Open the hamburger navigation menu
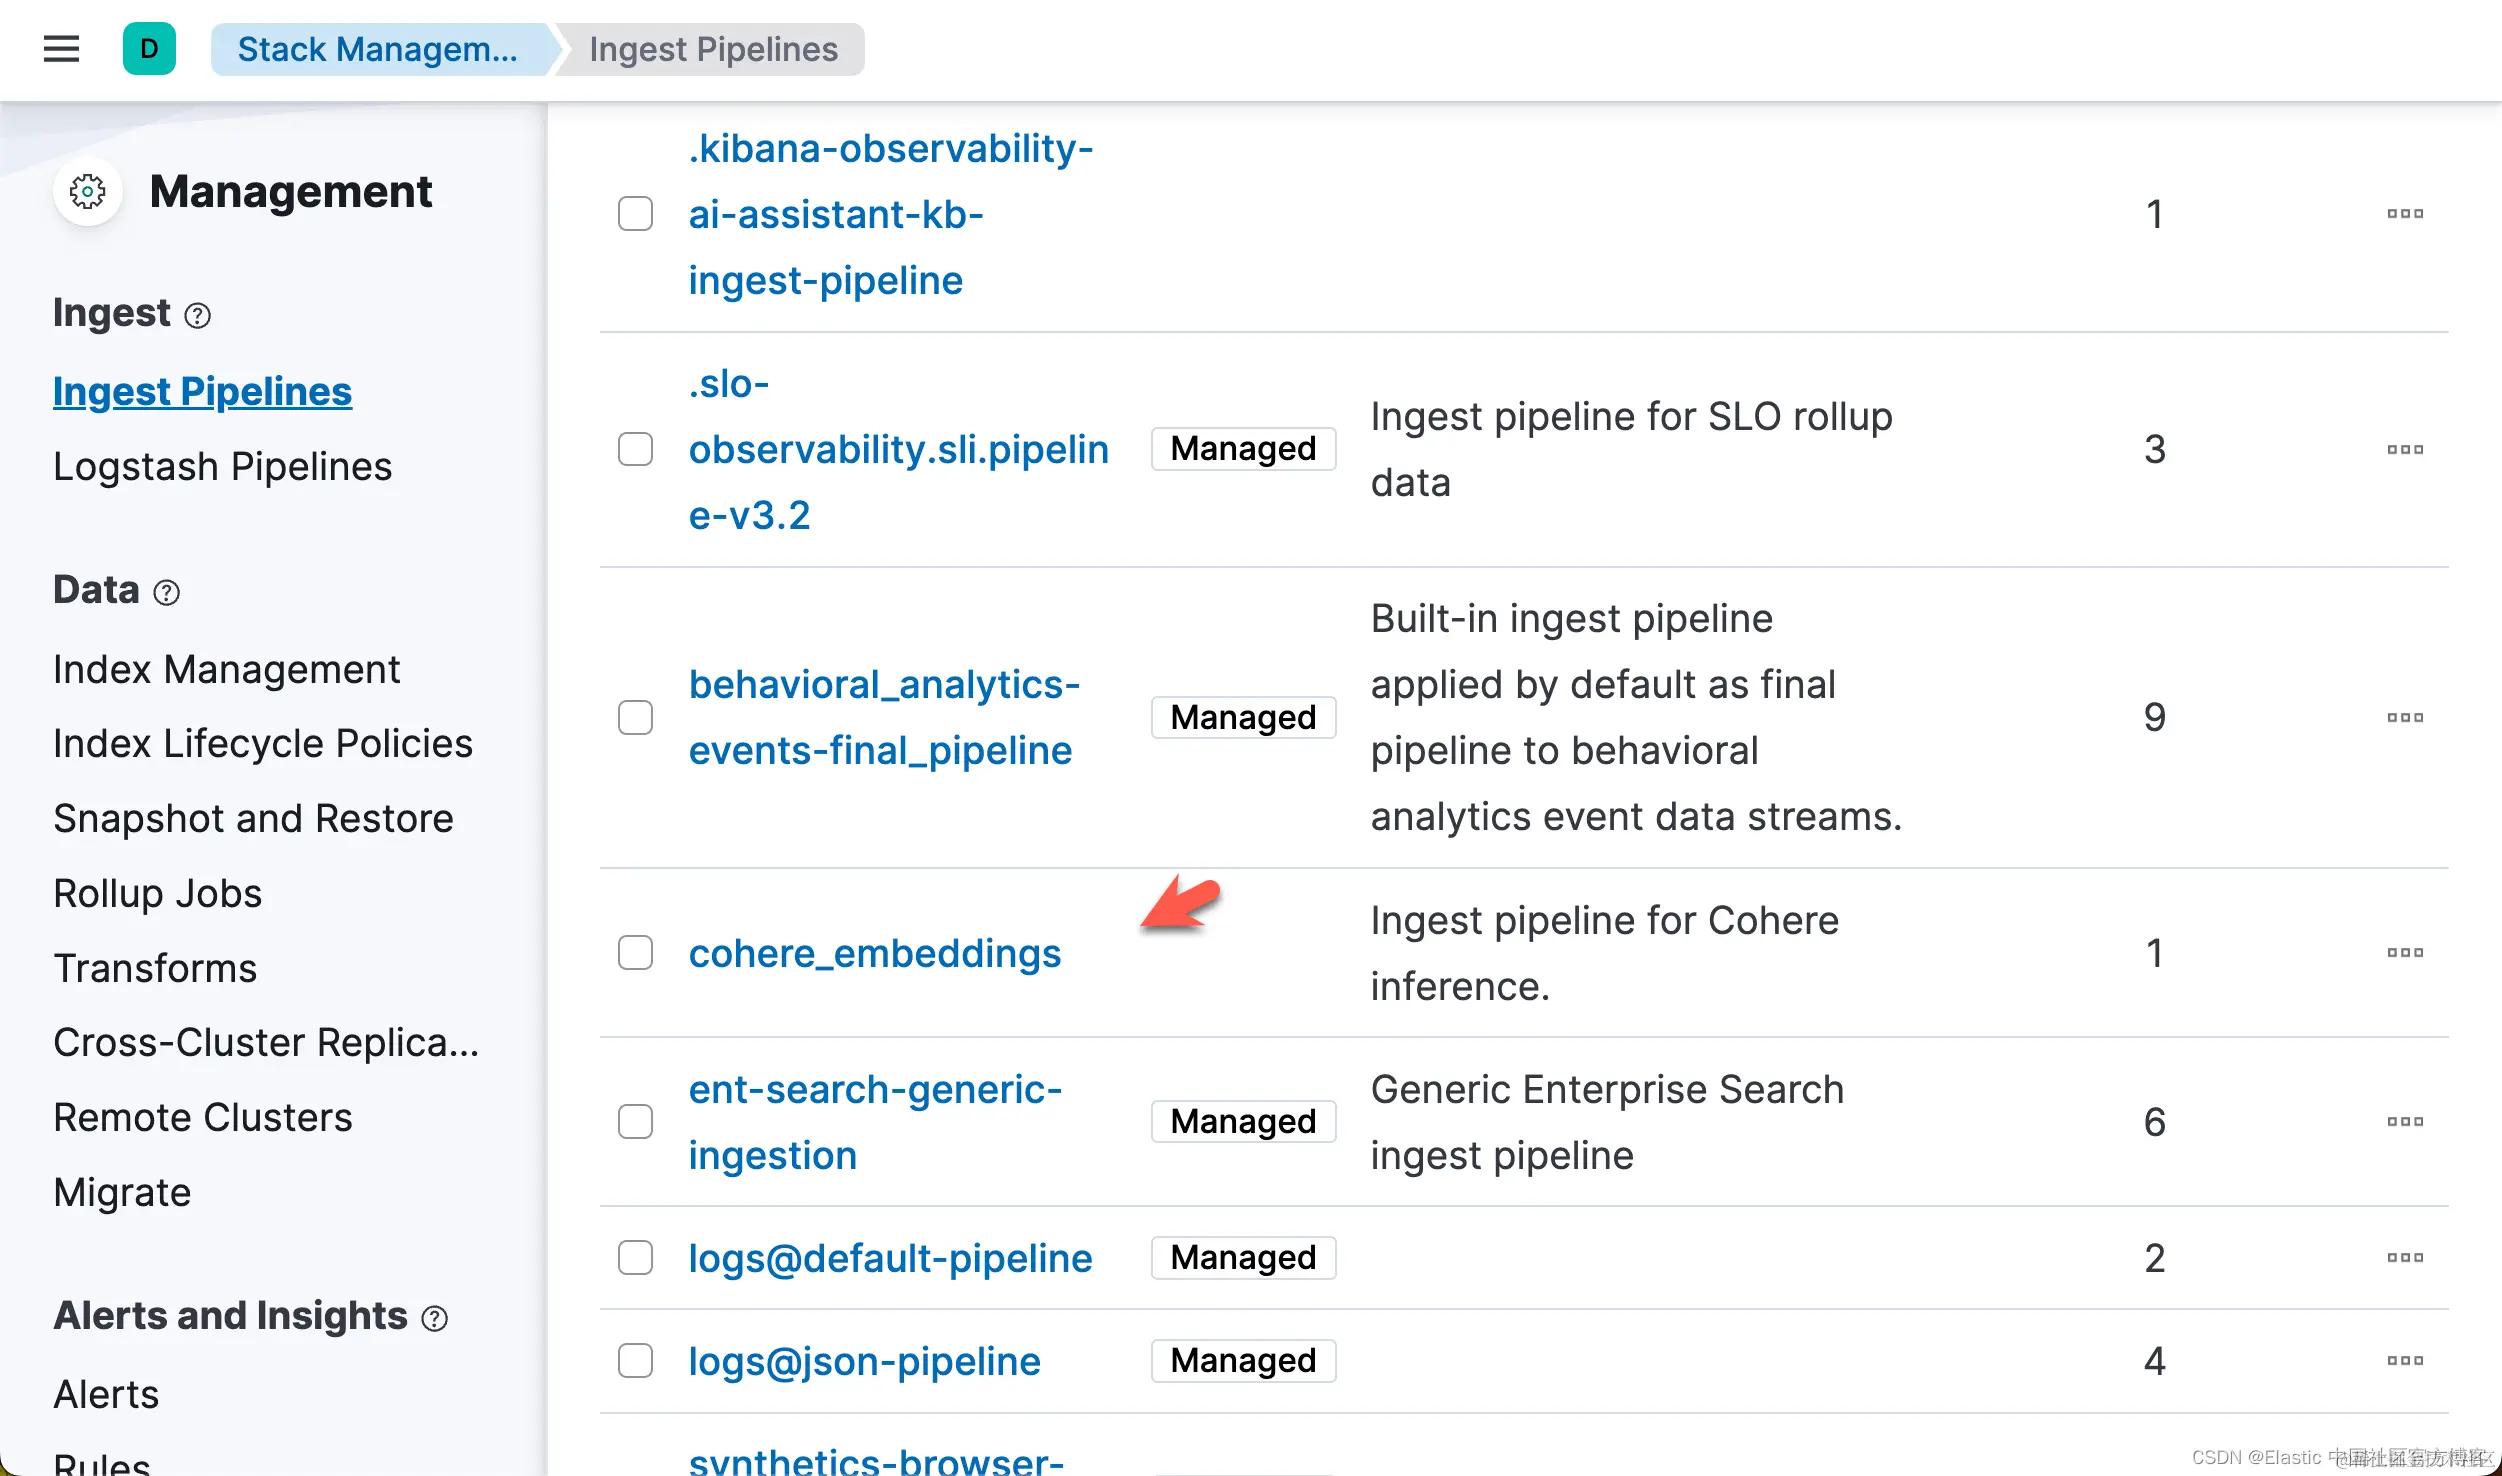 (x=61, y=49)
